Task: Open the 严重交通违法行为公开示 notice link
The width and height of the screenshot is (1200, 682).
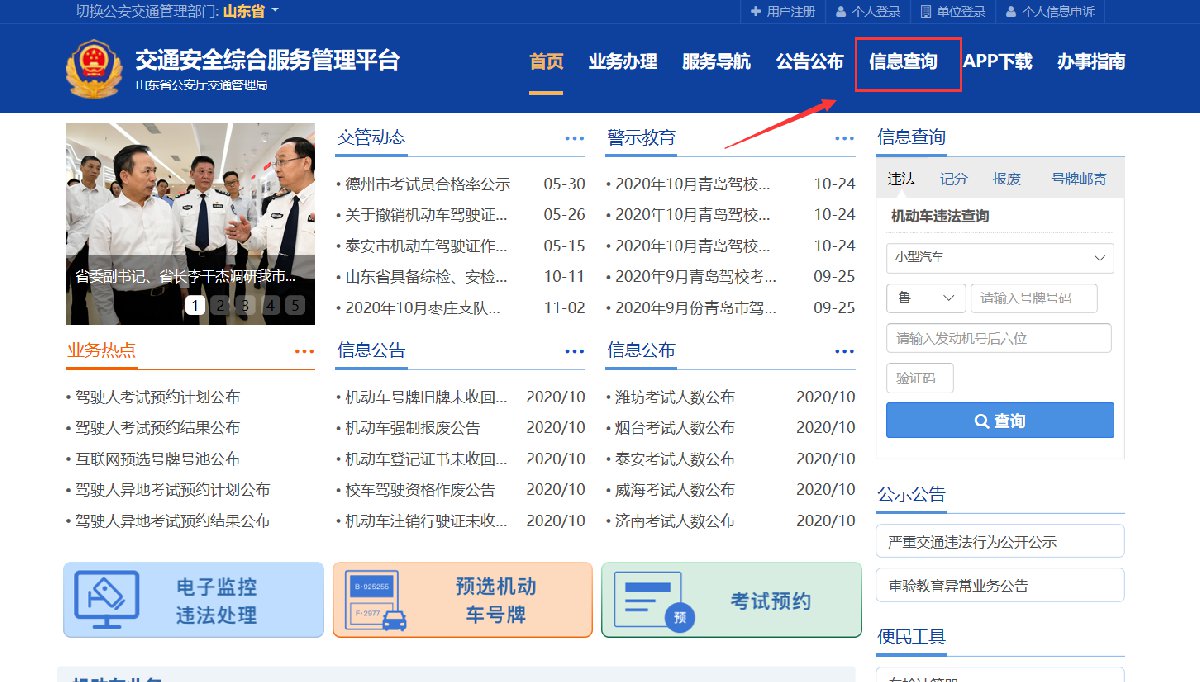Action: (999, 542)
